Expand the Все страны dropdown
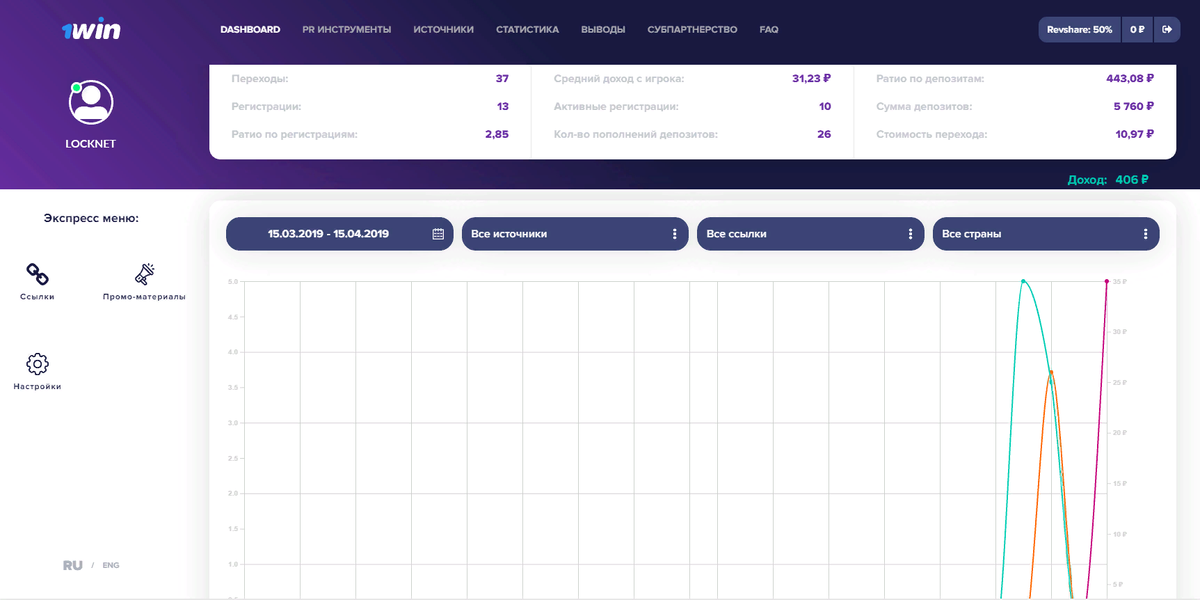Screen dimensions: 1200x600 1046,234
